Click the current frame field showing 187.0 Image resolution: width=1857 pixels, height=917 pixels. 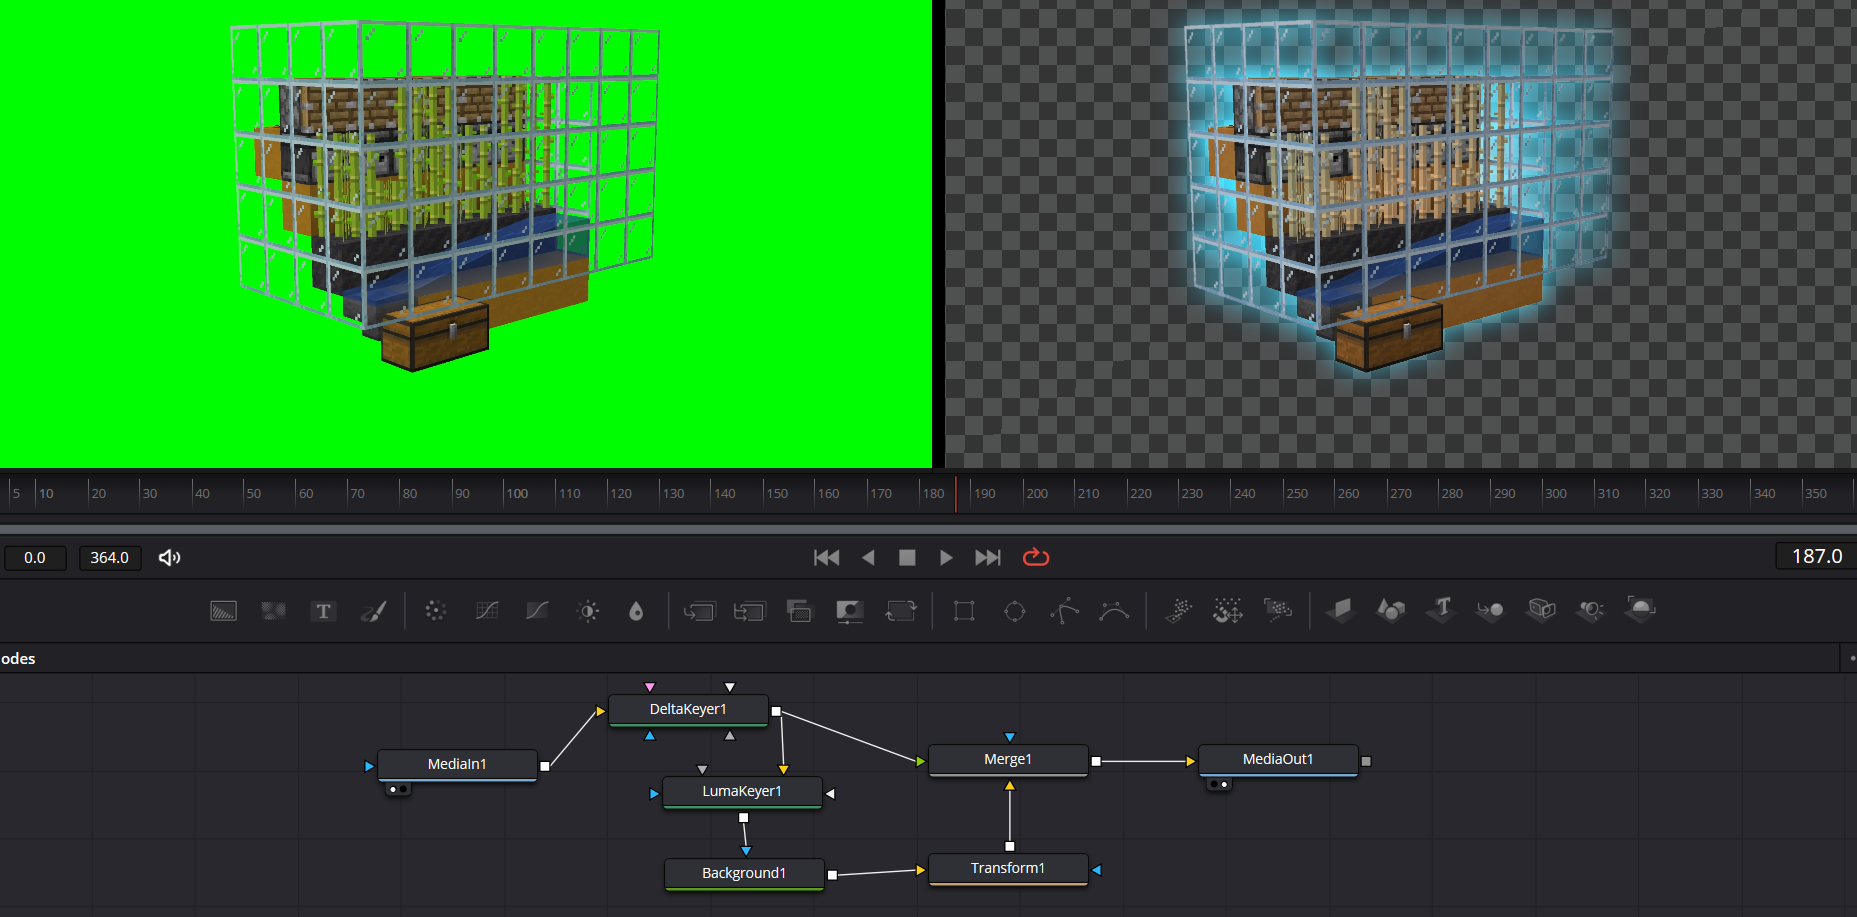click(x=1816, y=556)
